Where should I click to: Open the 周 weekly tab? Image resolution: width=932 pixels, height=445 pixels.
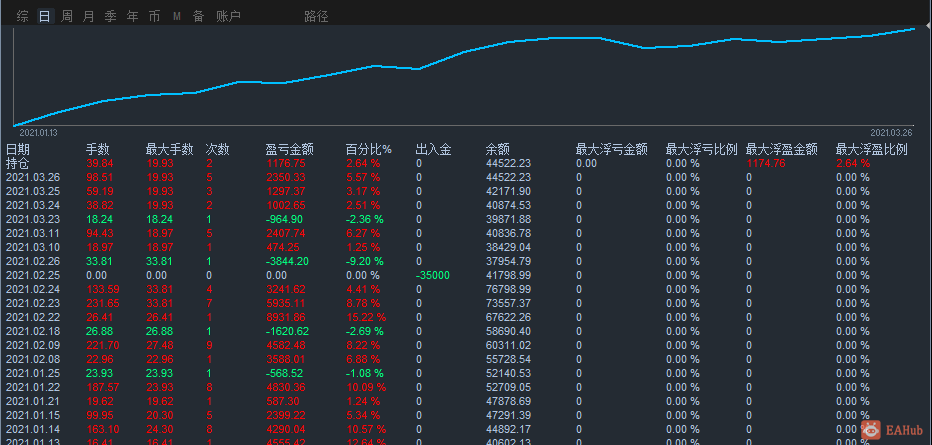[x=67, y=17]
